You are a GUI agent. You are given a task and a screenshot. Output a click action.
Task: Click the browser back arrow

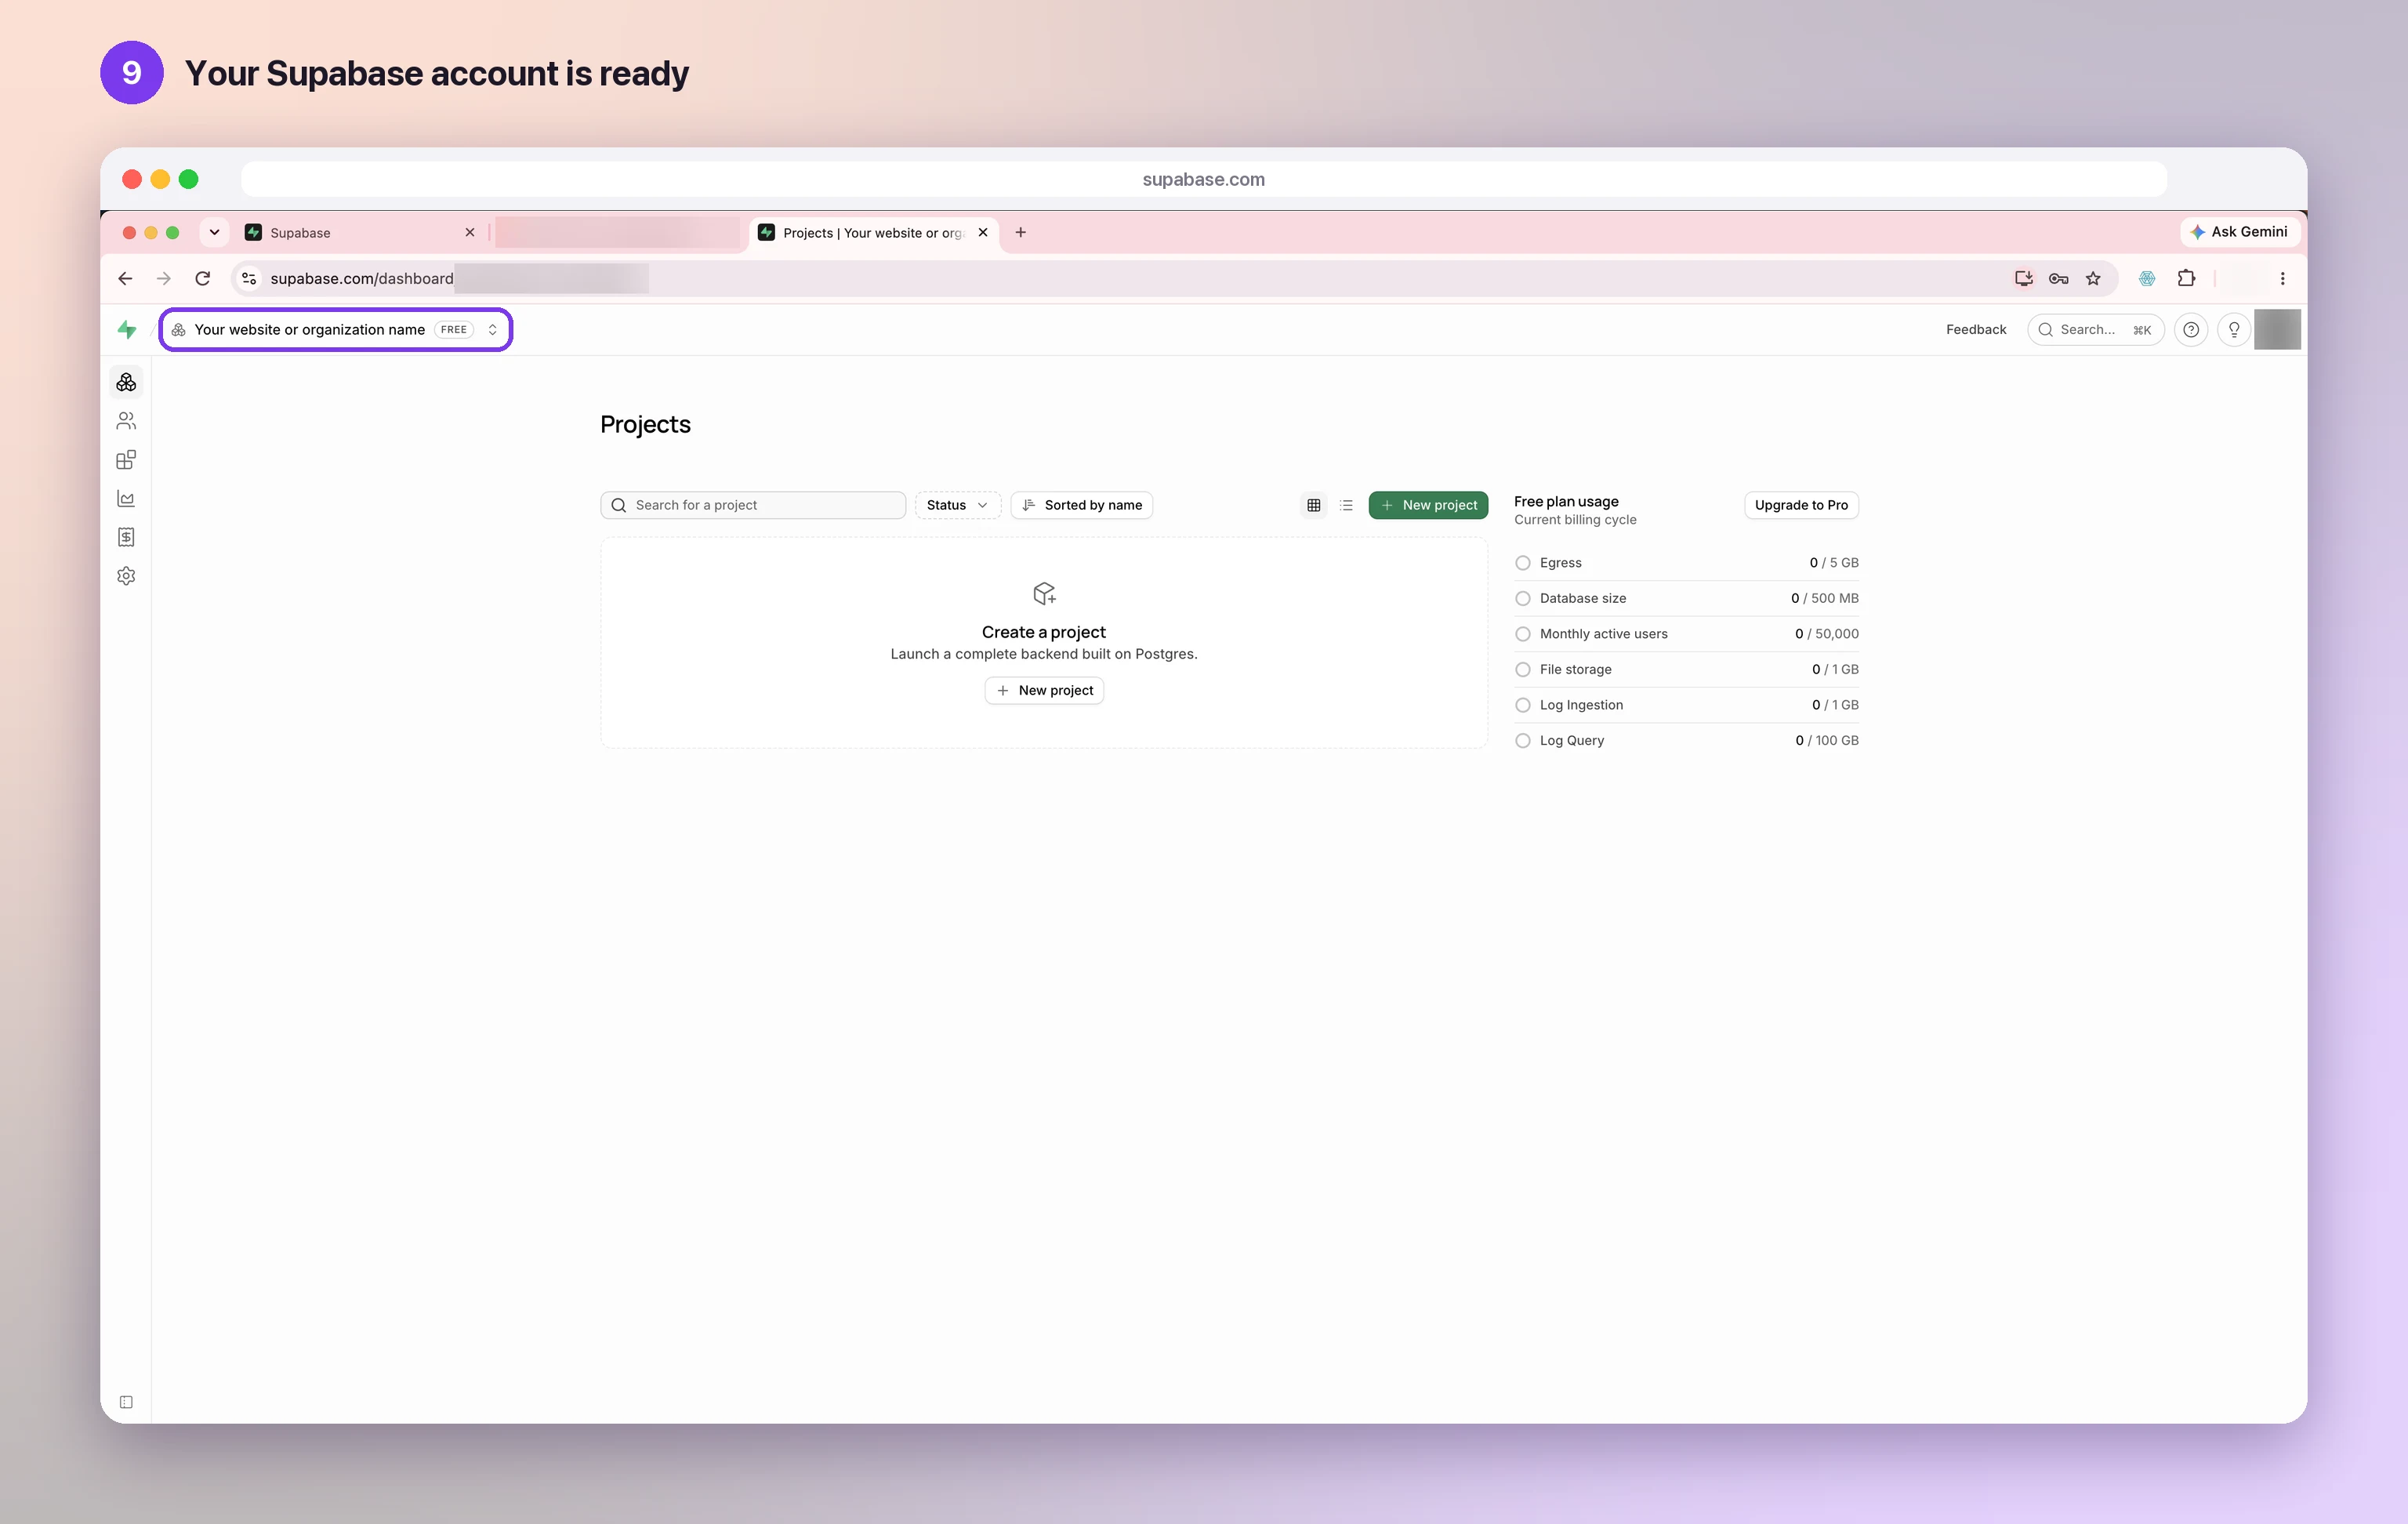click(125, 279)
